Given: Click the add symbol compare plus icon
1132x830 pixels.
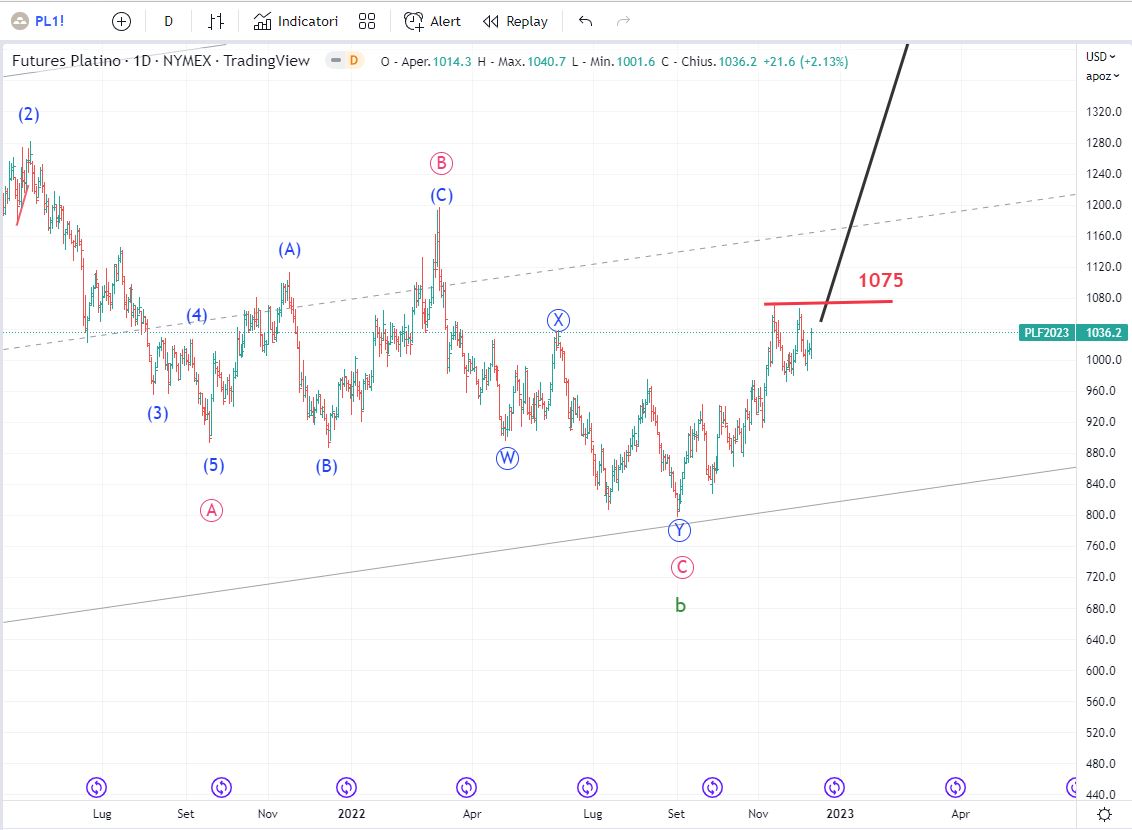Looking at the screenshot, I should (x=121, y=22).
